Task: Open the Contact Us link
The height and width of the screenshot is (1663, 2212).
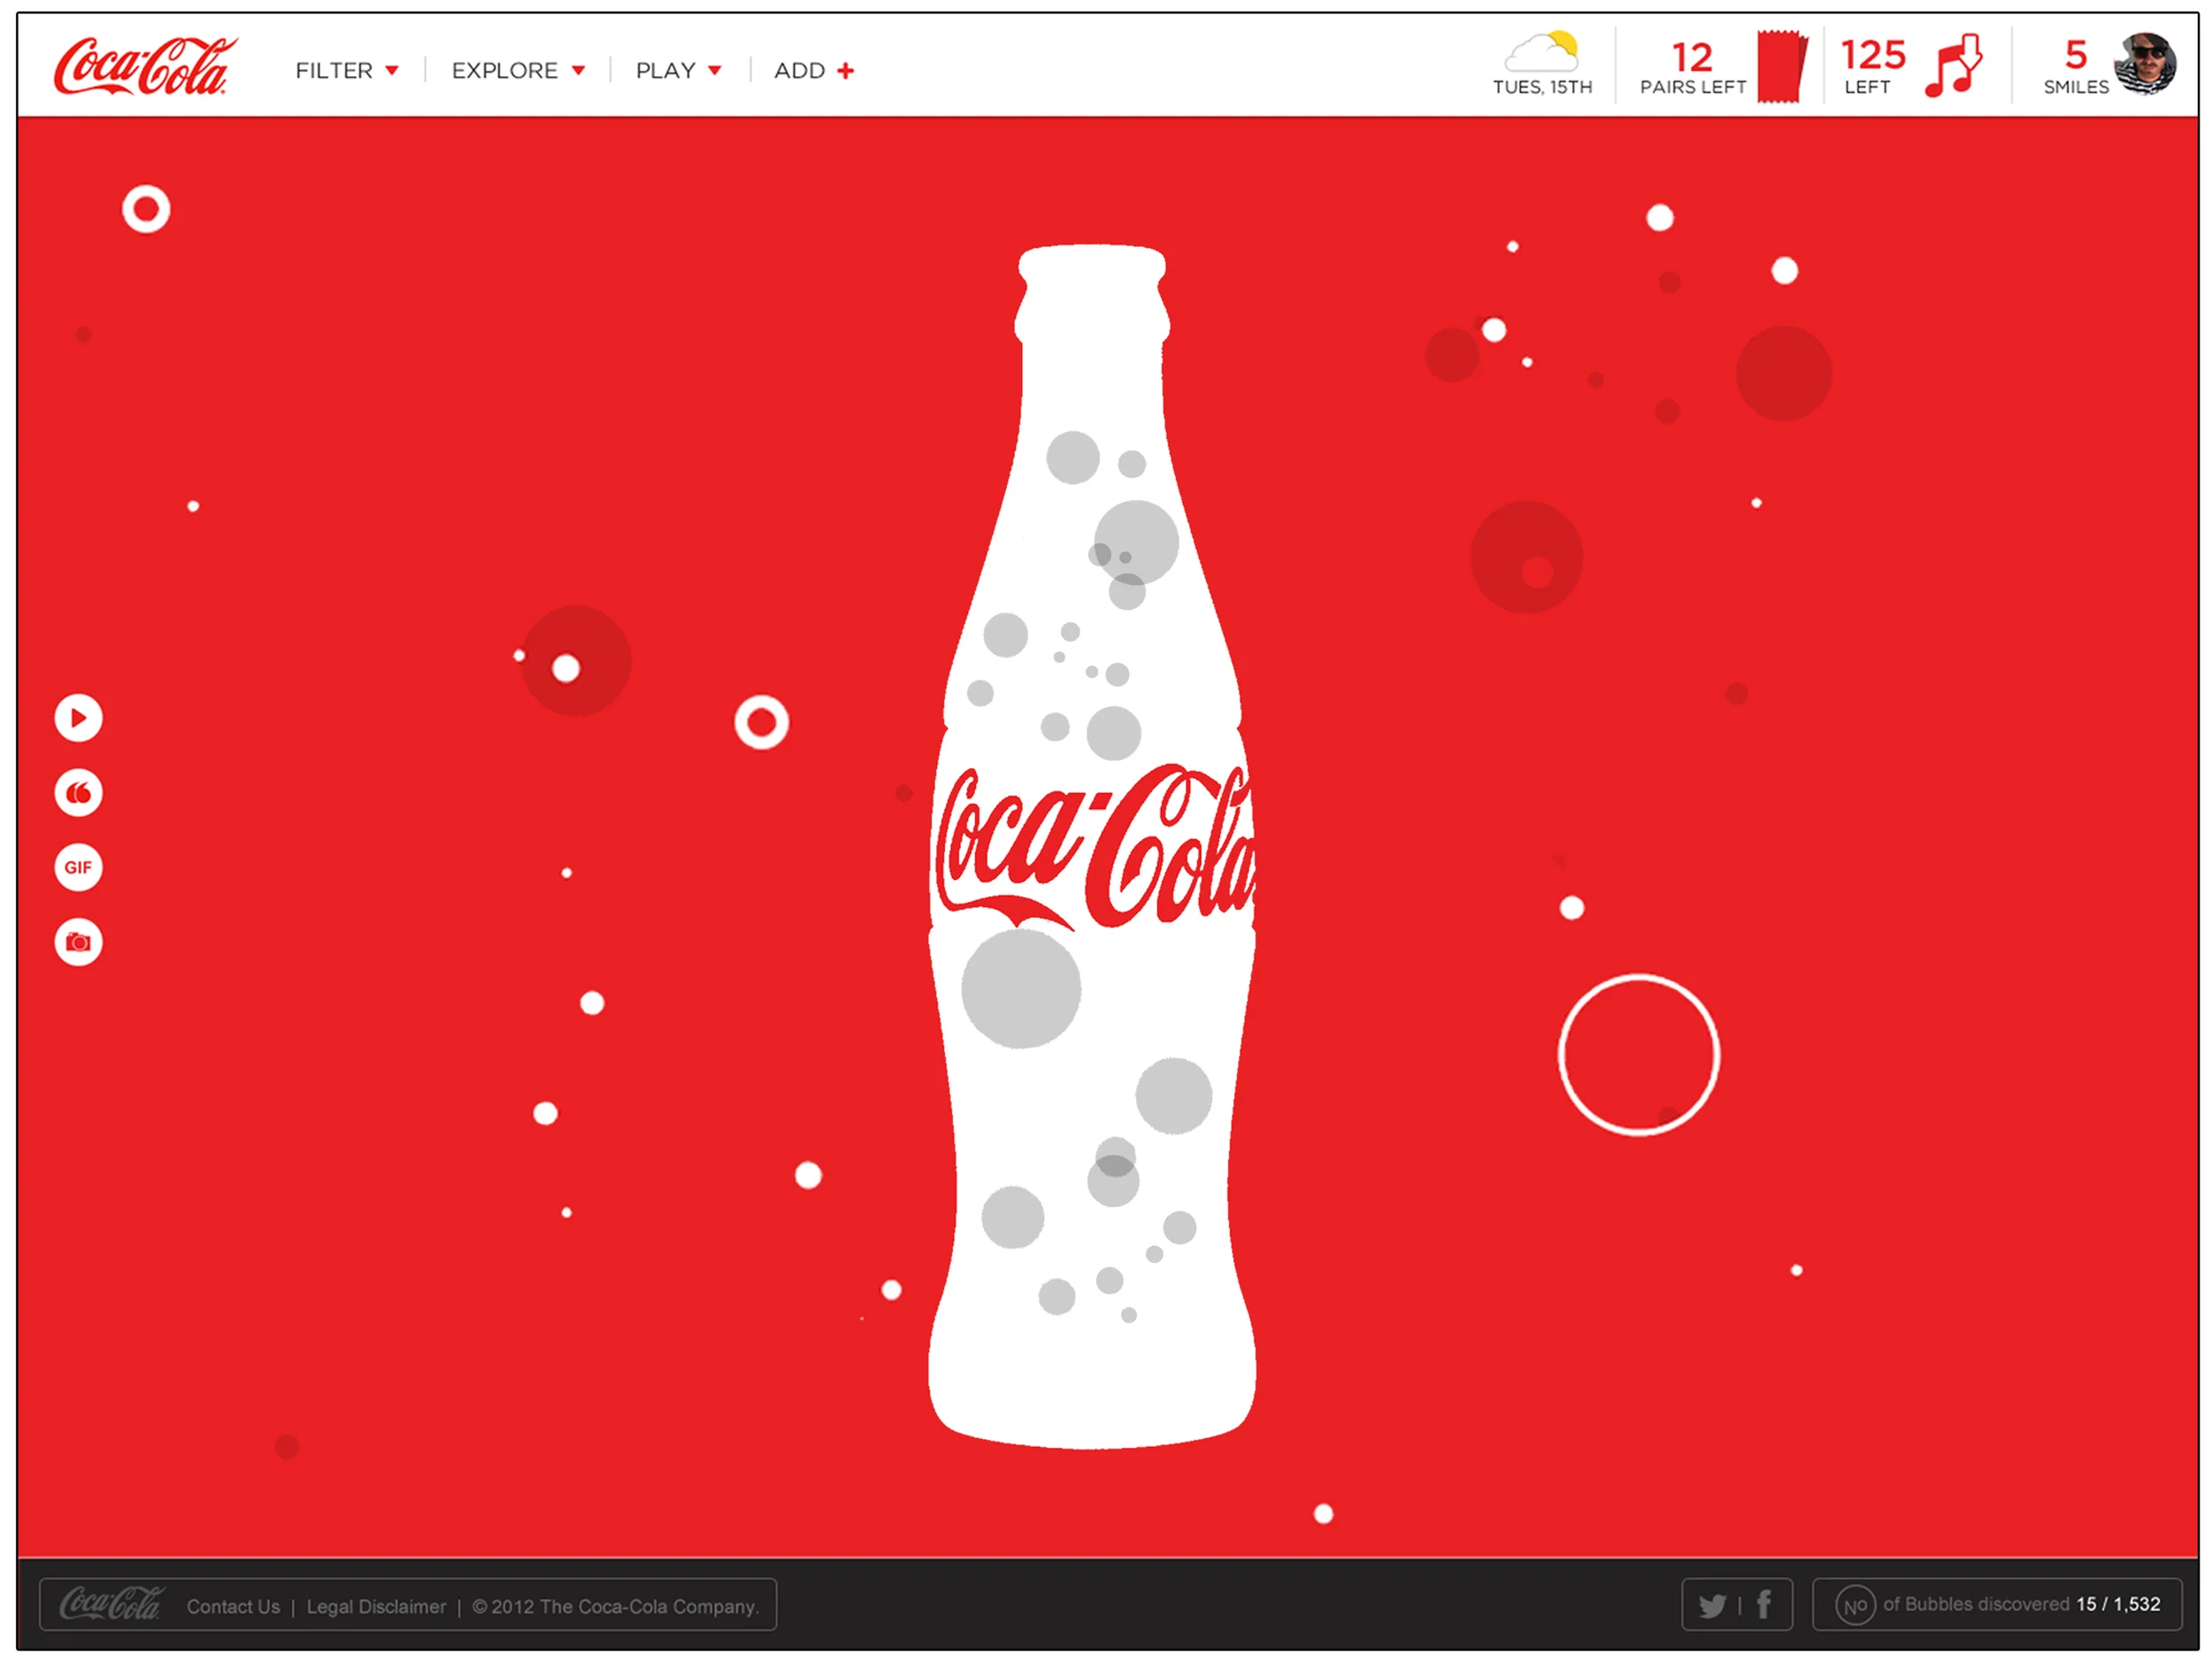Action: tap(233, 1607)
